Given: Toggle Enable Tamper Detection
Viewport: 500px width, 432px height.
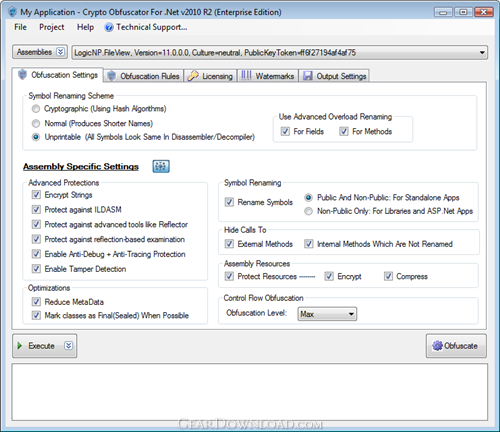Looking at the screenshot, I should (x=36, y=269).
